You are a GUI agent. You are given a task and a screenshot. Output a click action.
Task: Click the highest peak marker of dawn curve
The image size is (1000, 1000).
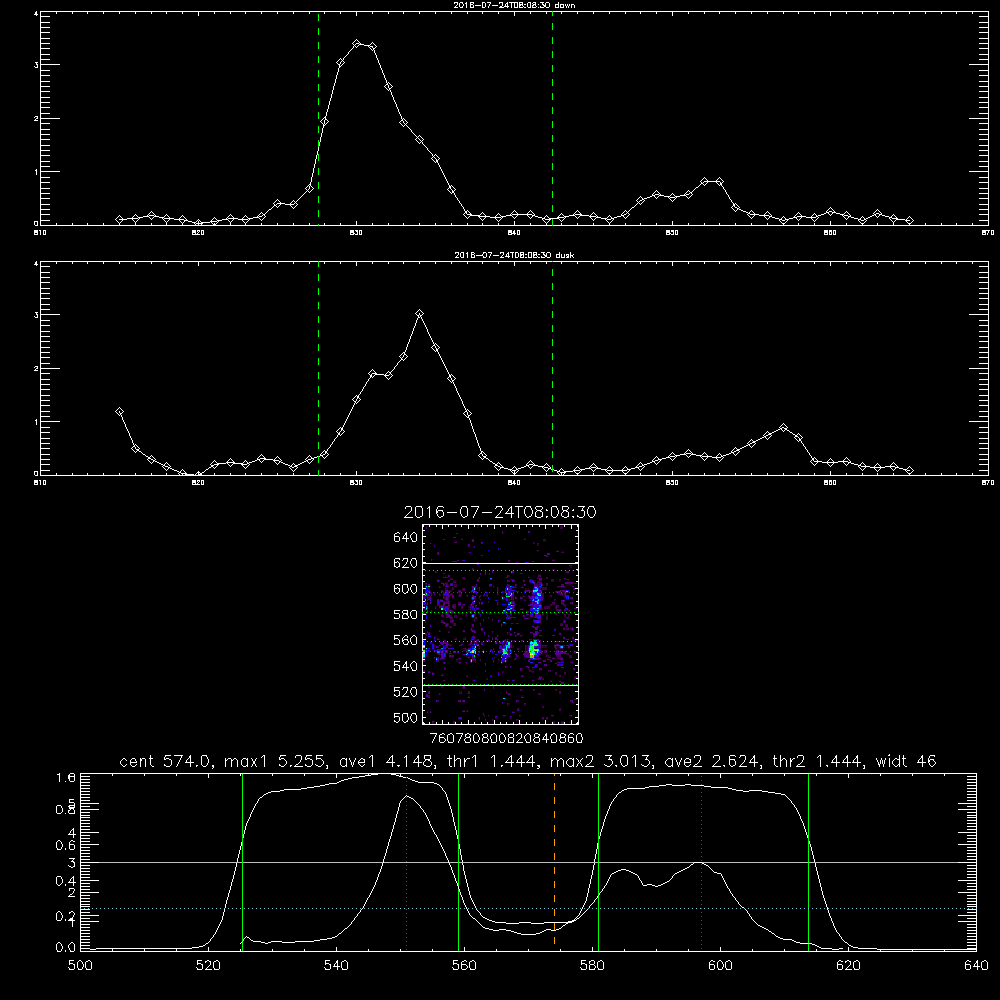(357, 44)
